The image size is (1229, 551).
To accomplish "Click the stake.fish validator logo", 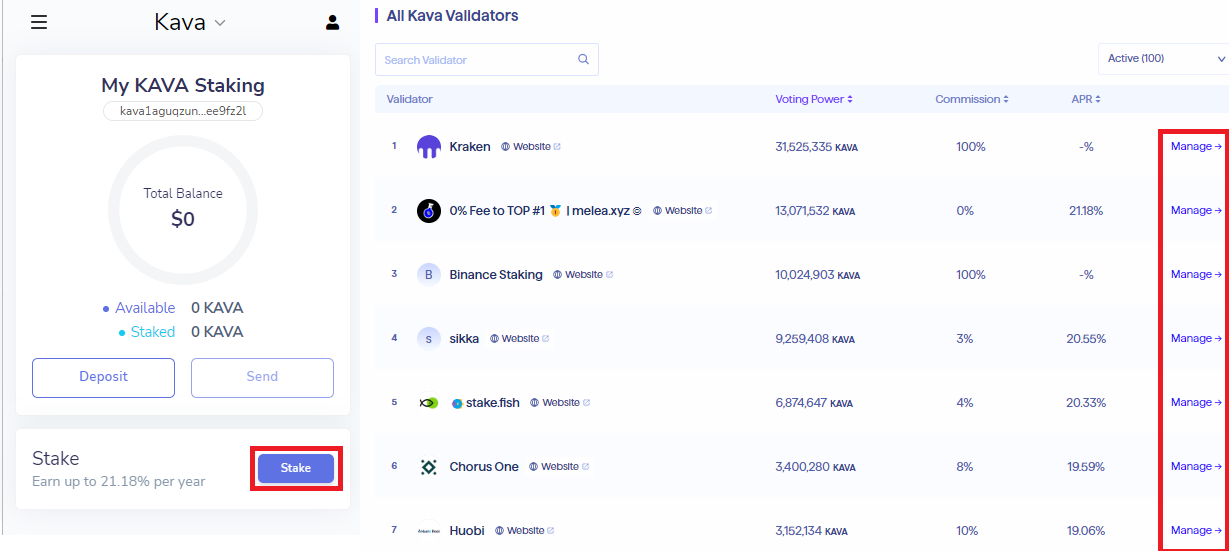I will [429, 403].
